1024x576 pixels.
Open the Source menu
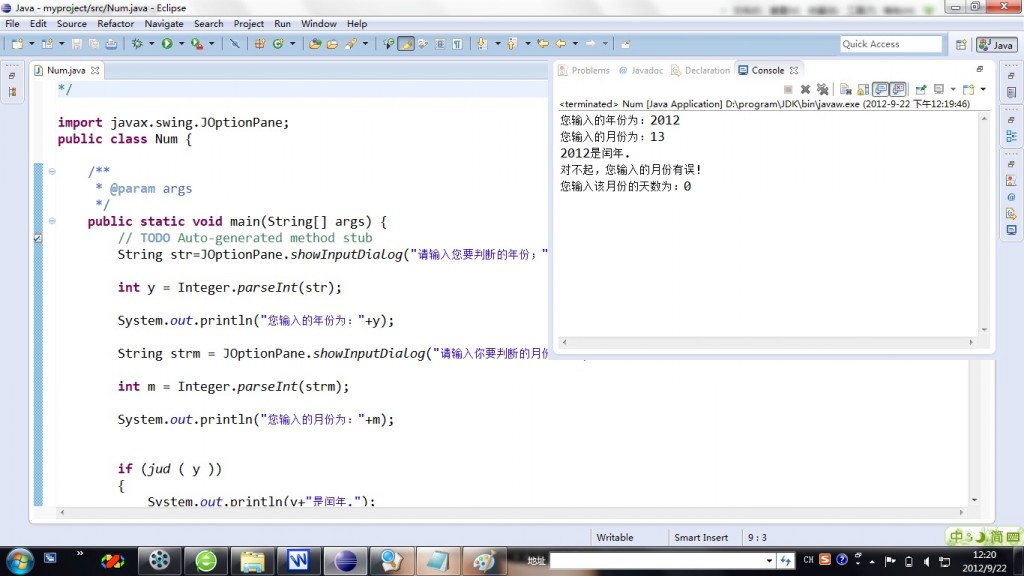pyautogui.click(x=72, y=24)
